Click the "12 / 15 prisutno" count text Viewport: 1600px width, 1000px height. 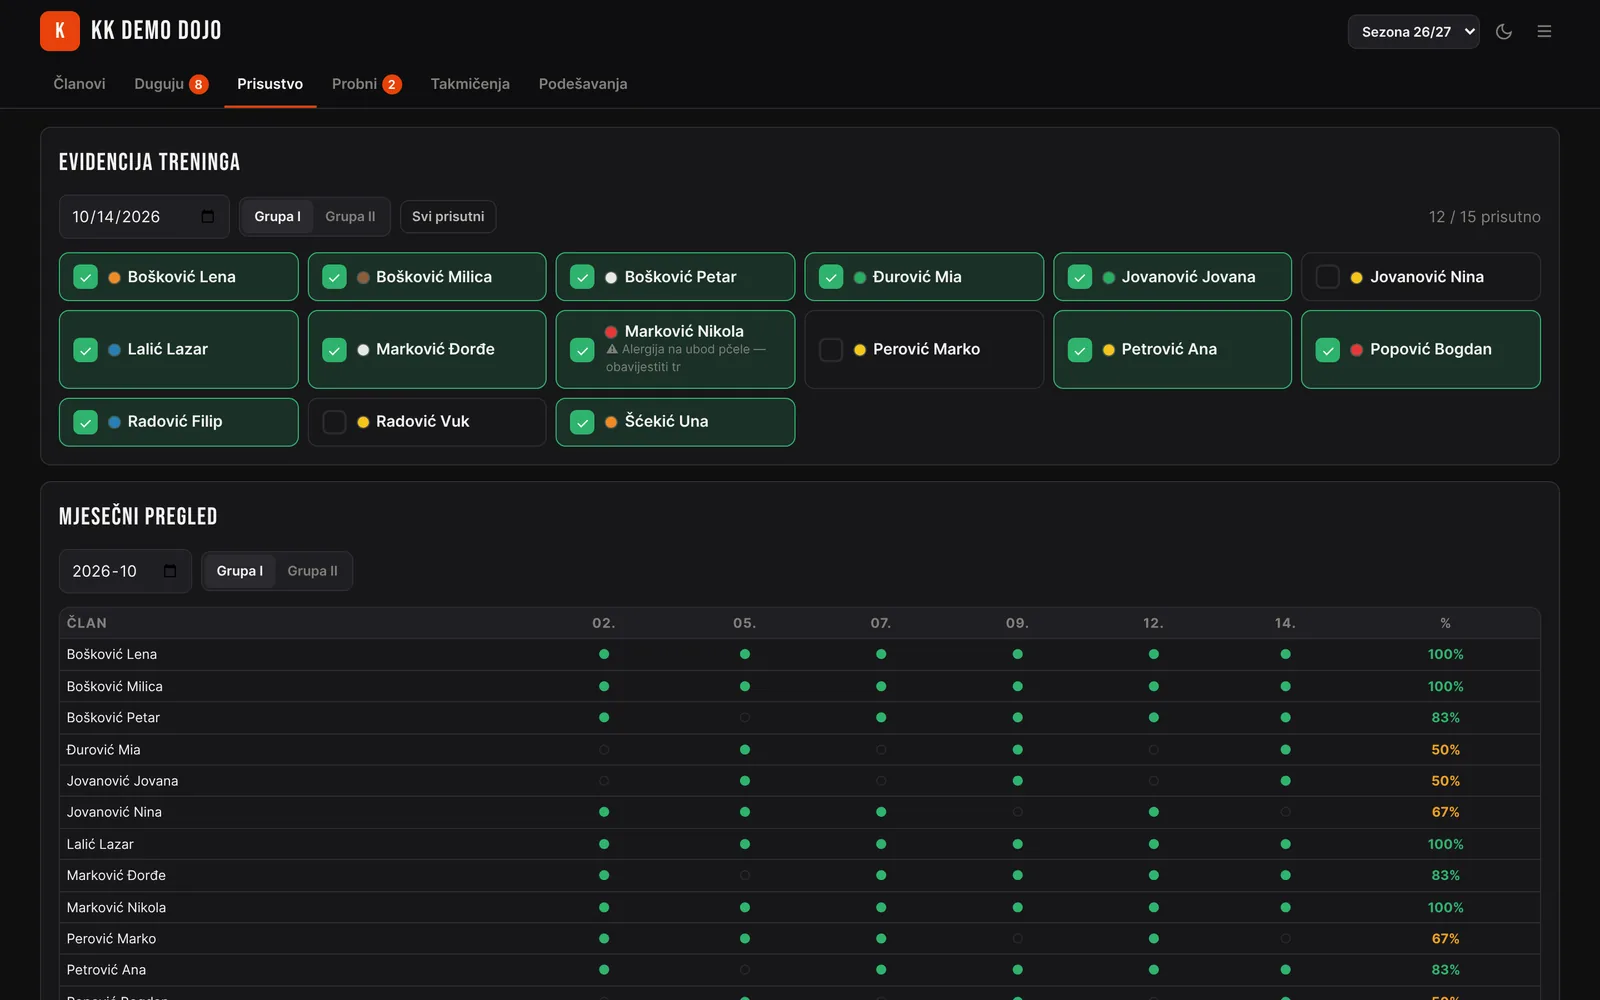click(x=1484, y=217)
